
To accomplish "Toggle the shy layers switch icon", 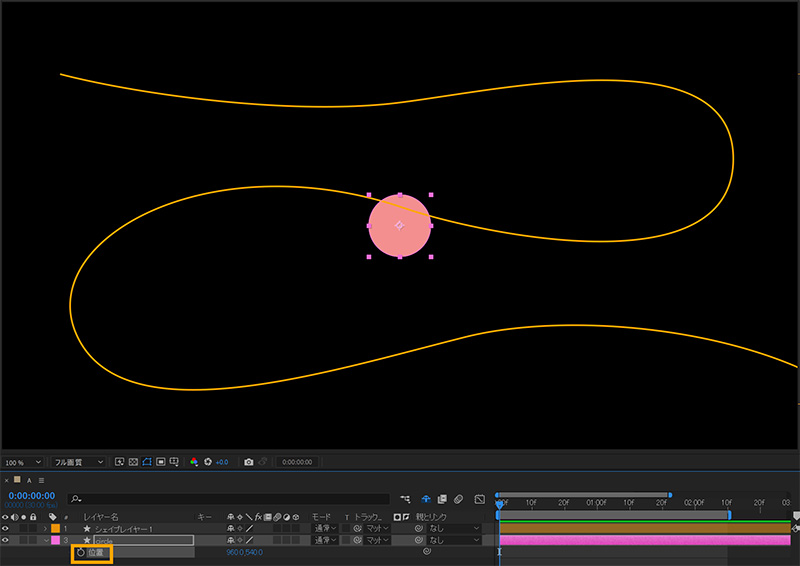I will [426, 498].
